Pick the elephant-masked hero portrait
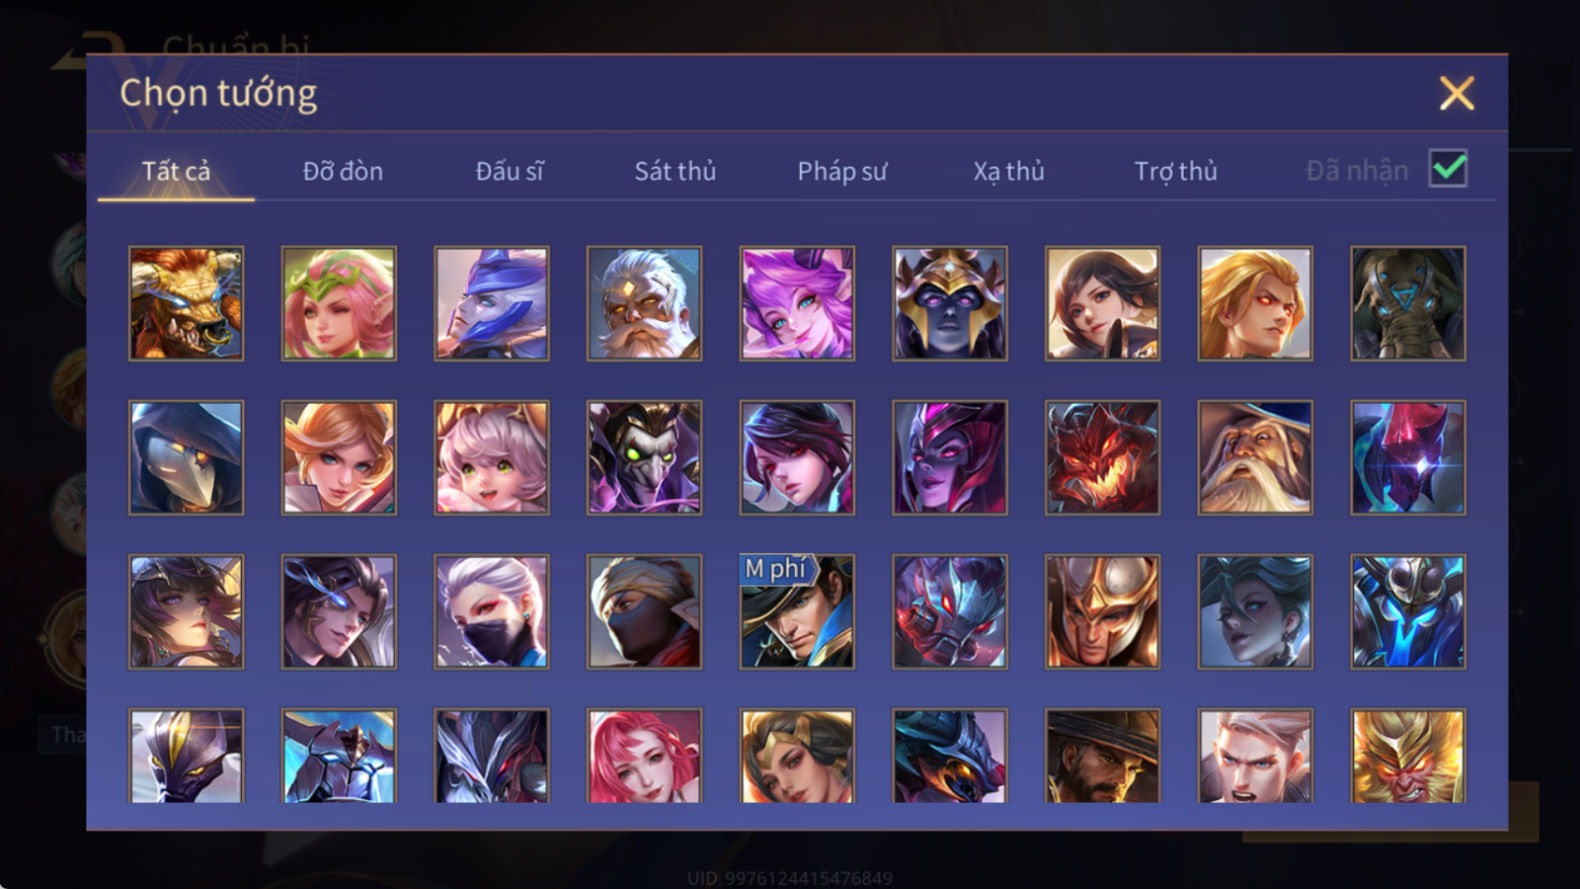This screenshot has height=889, width=1580. click(1408, 304)
